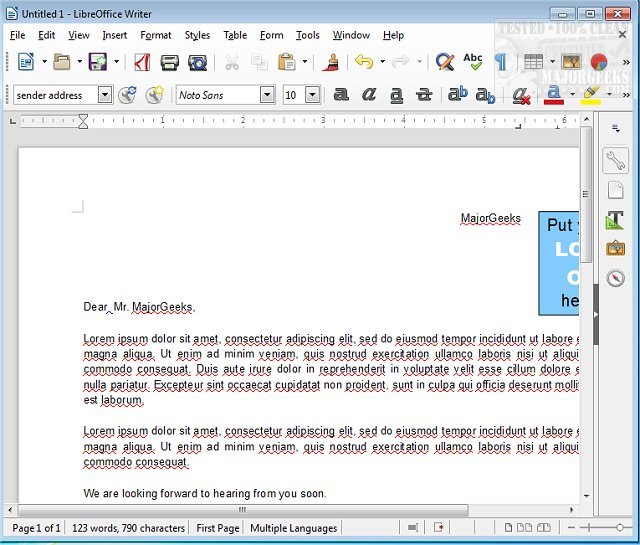Click the Paste clipboard icon
The image size is (640, 545).
pyautogui.click(x=287, y=62)
